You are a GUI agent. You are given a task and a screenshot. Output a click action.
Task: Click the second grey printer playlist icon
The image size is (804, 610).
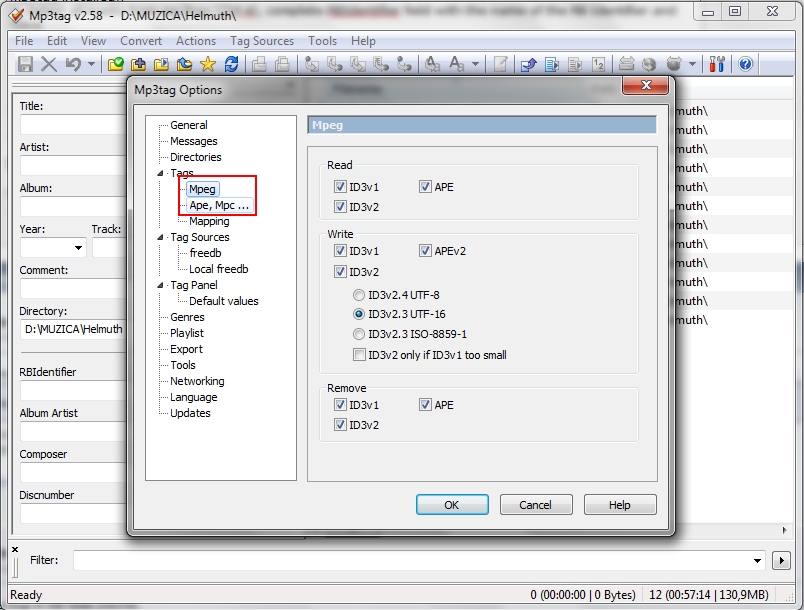point(283,64)
